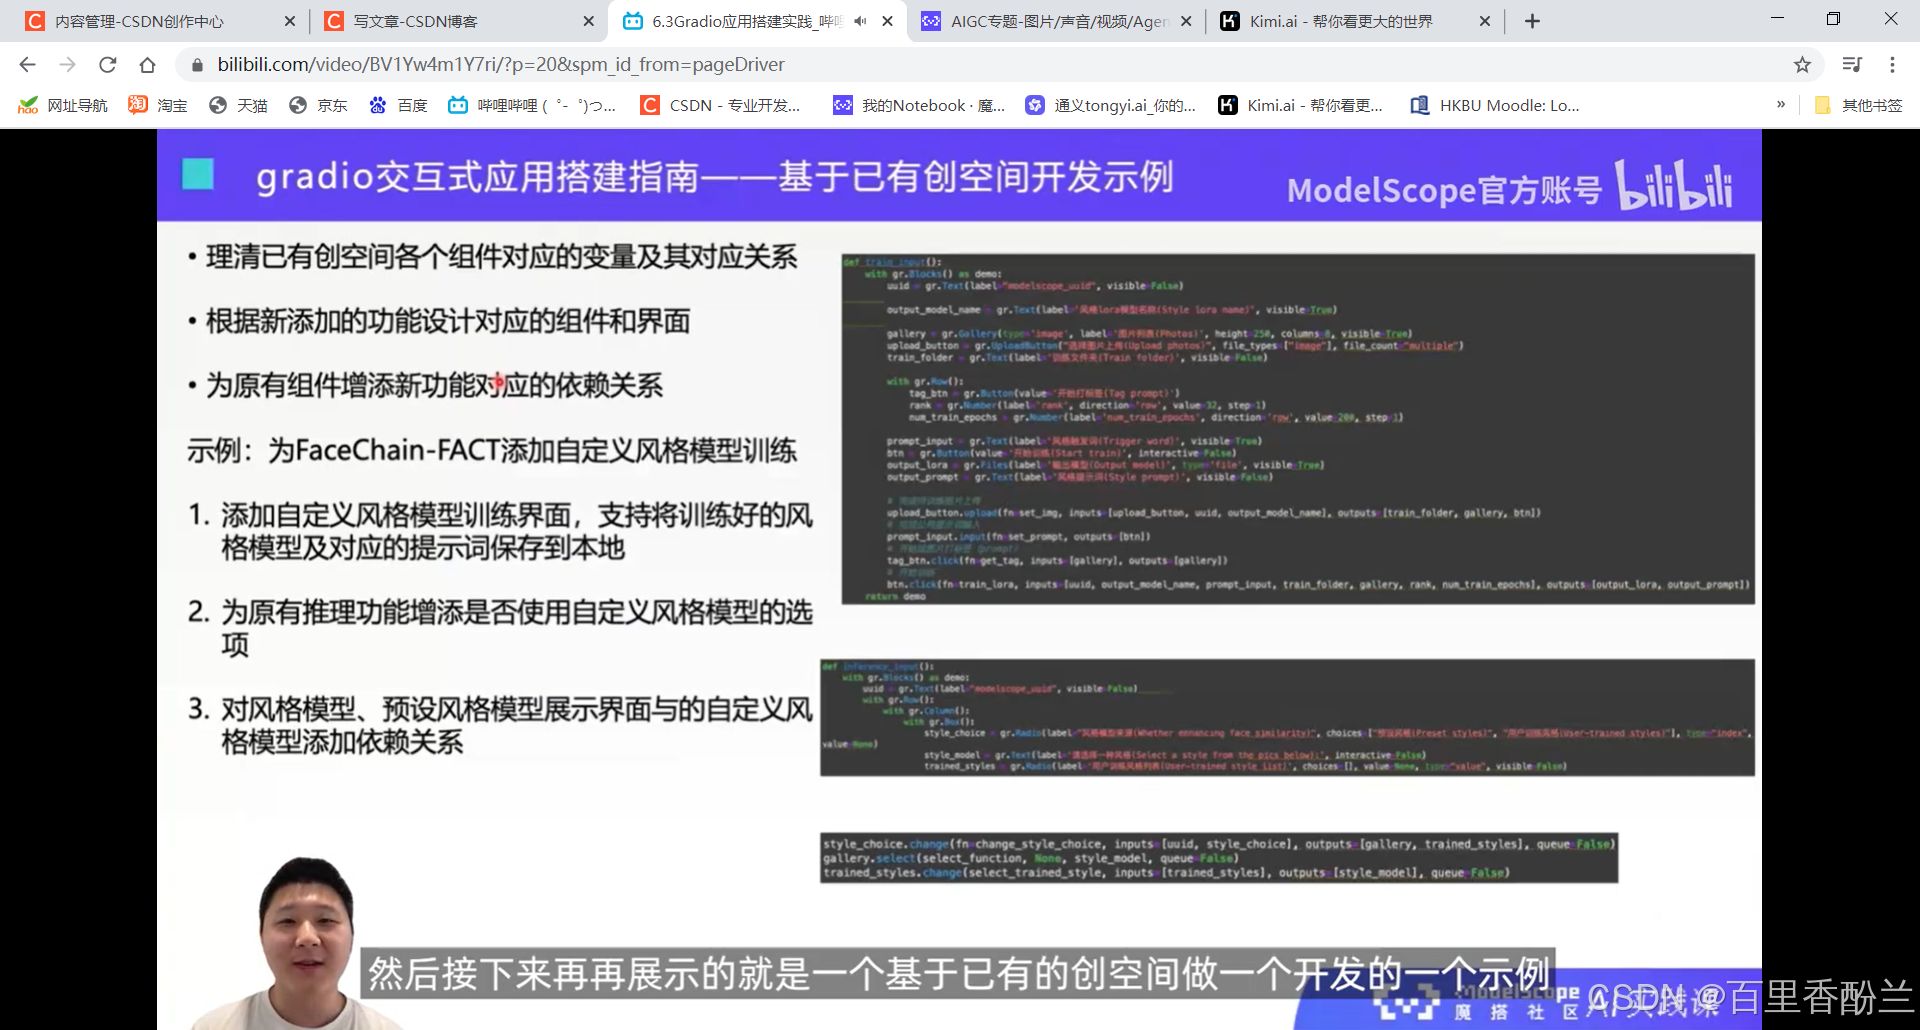Restore down the browser window

1833,19
